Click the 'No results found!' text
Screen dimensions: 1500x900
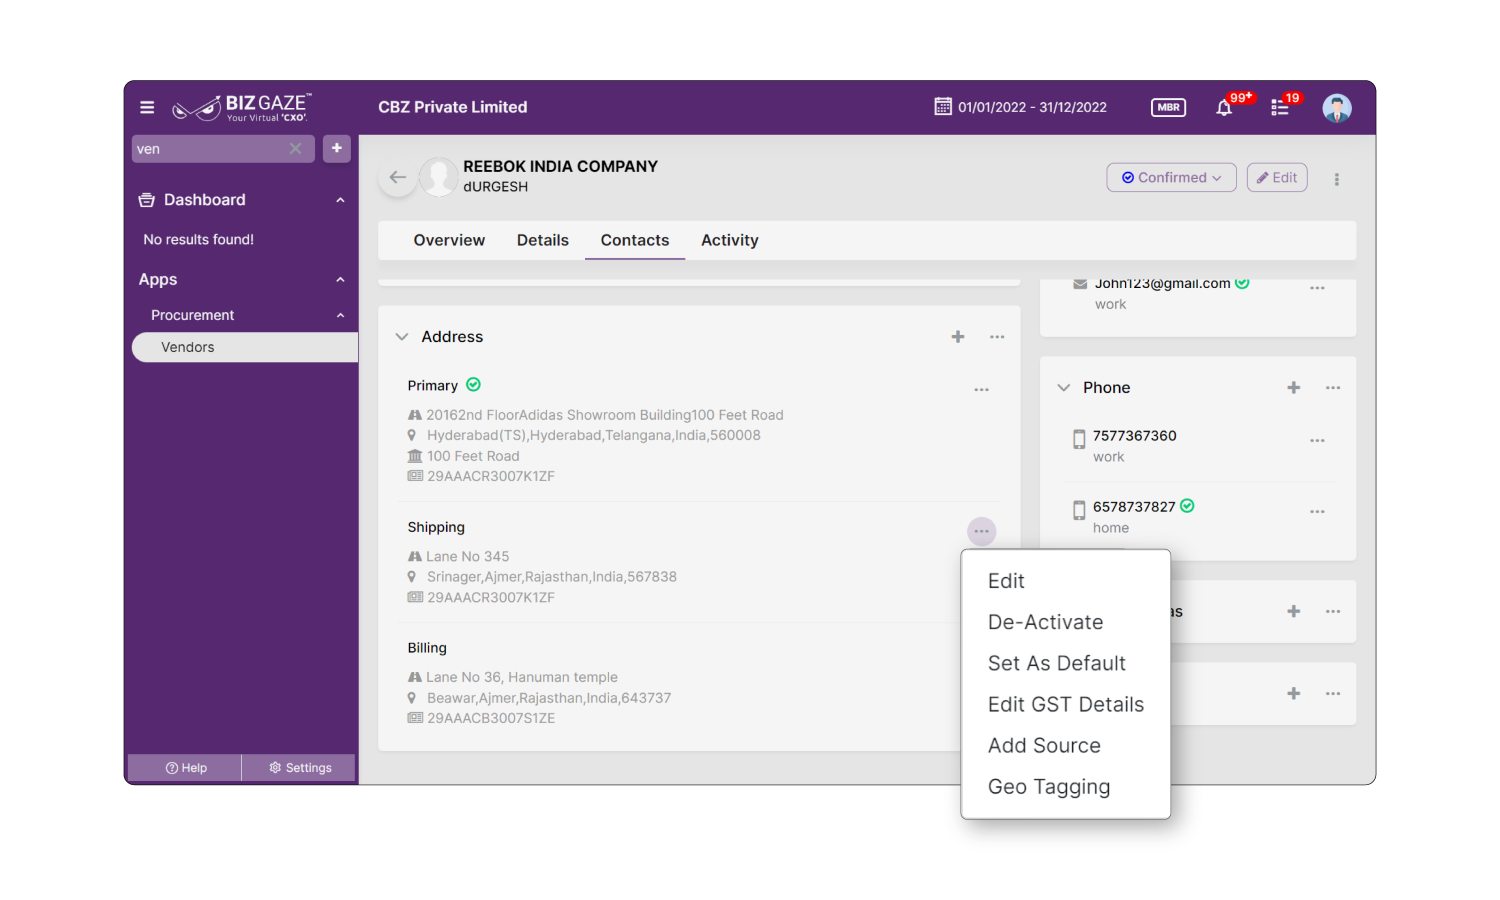[198, 240]
